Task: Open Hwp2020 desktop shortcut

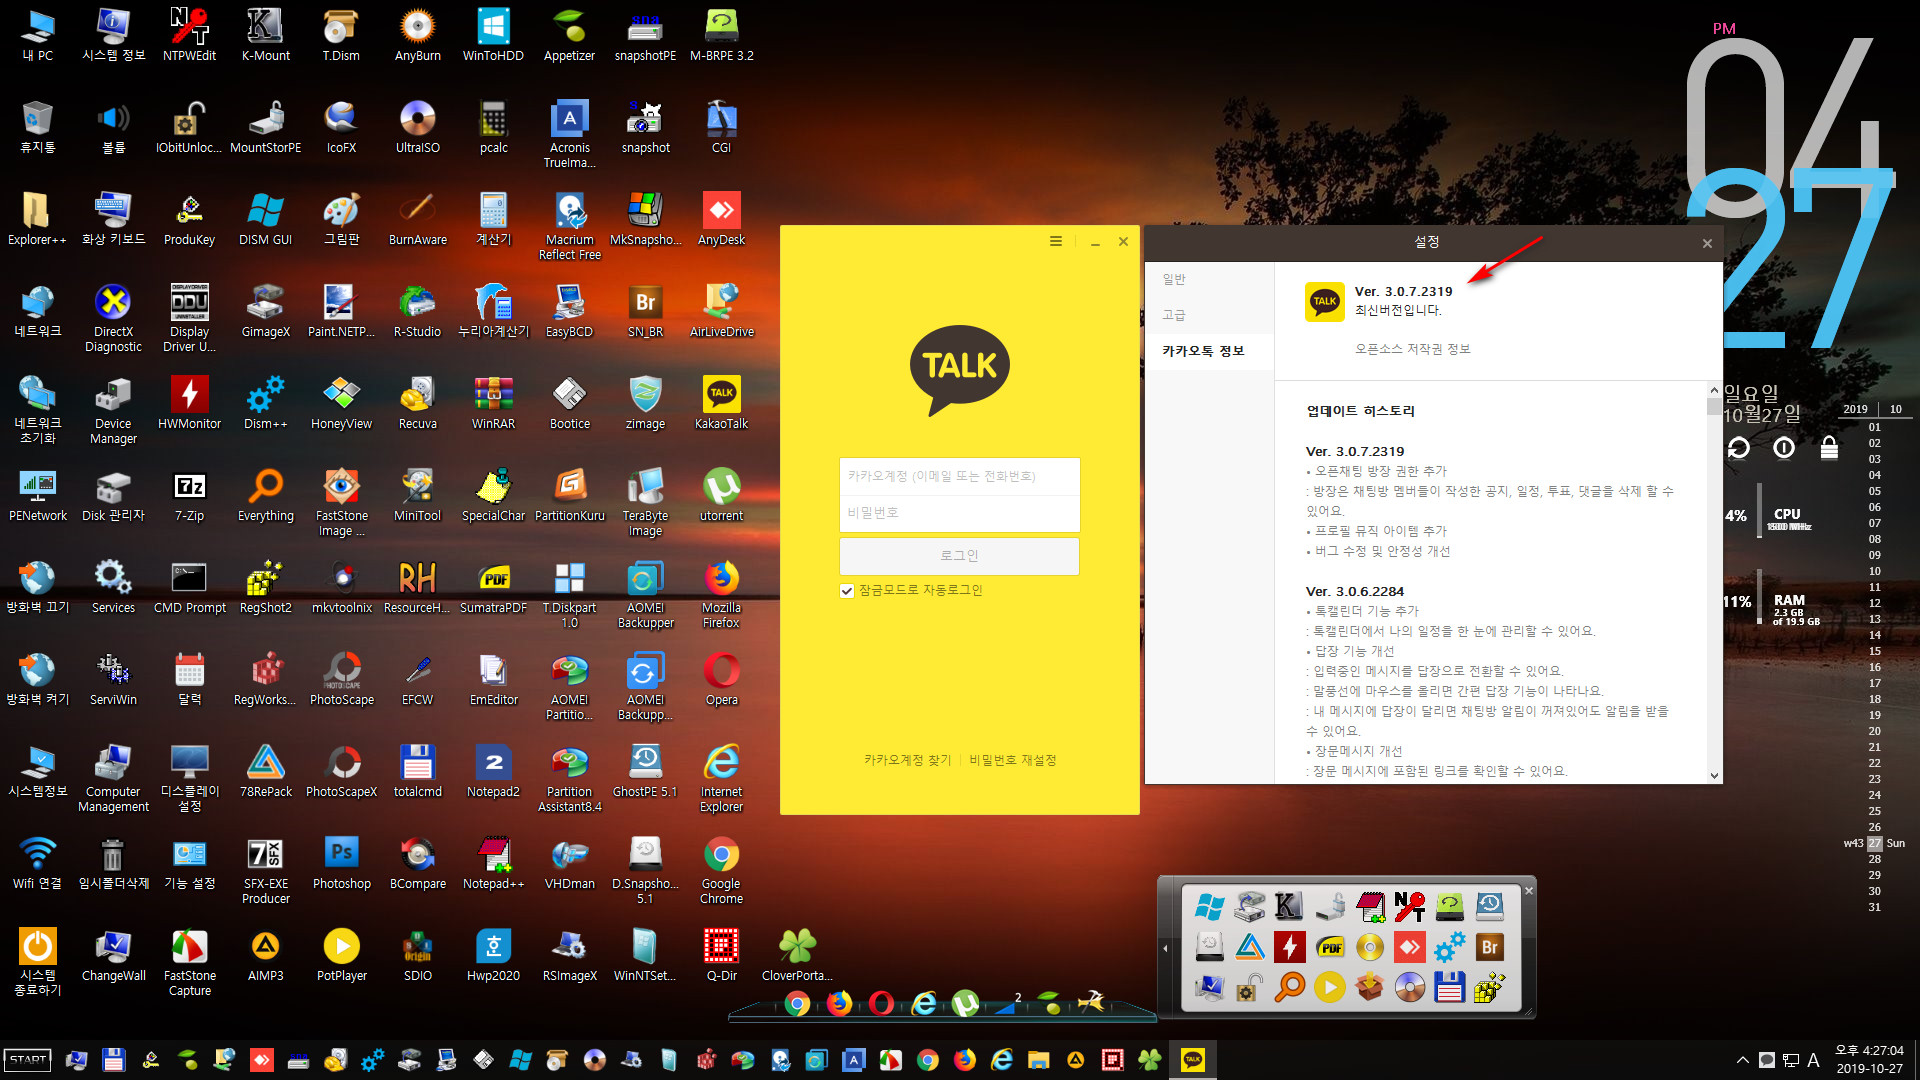Action: click(493, 954)
